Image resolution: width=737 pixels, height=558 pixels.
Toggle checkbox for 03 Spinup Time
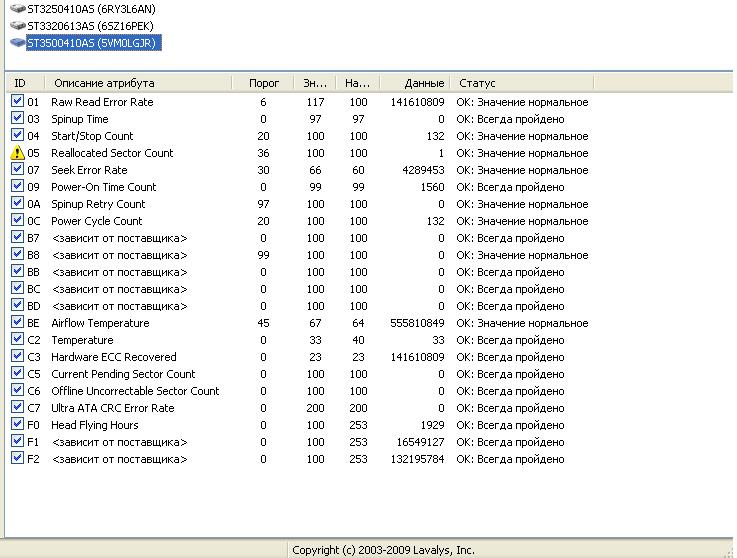coord(17,118)
